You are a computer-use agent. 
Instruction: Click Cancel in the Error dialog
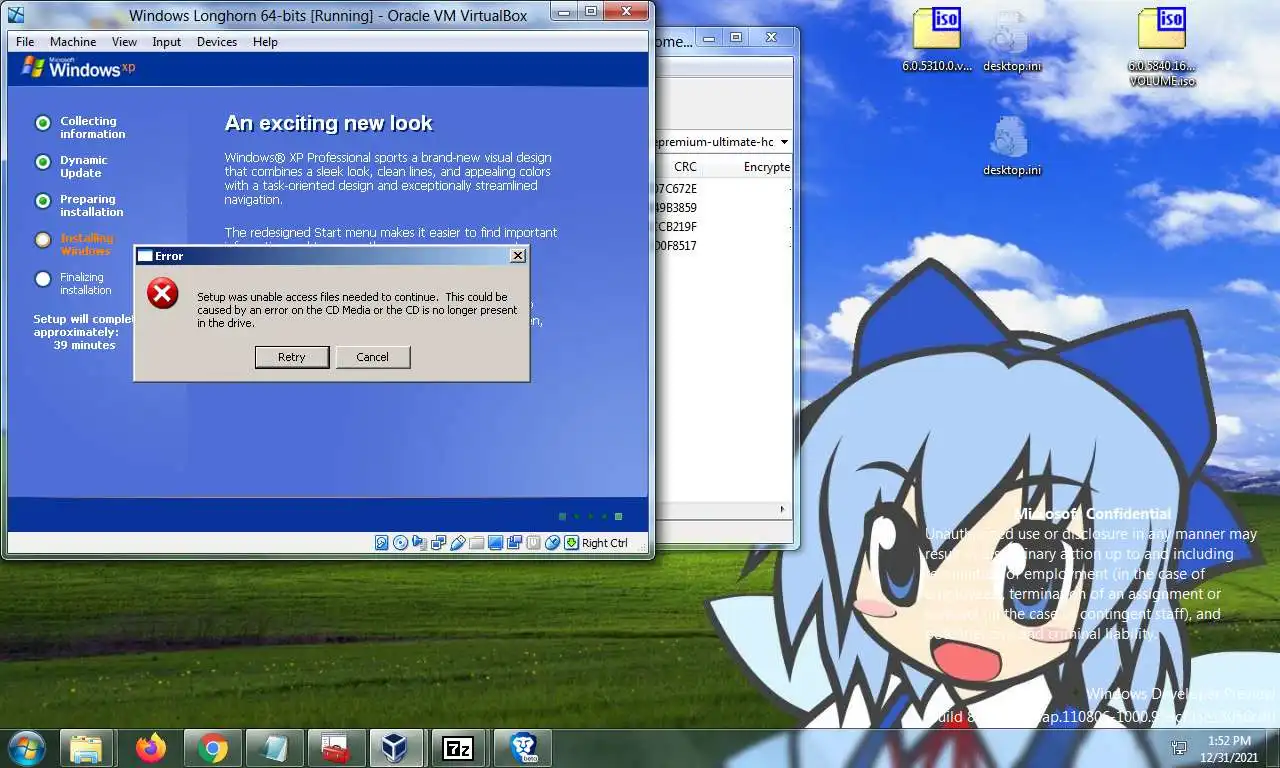[x=372, y=357]
